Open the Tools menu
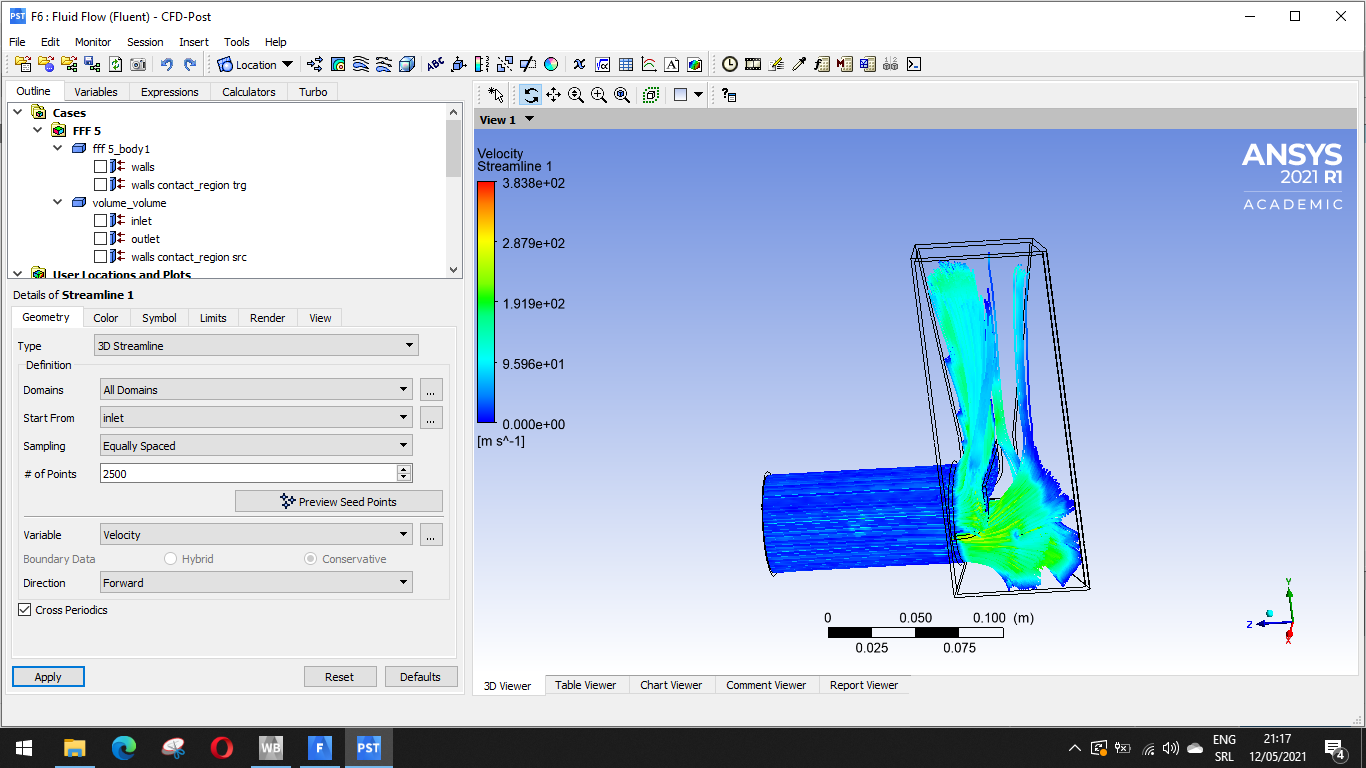Image resolution: width=1366 pixels, height=768 pixels. click(237, 42)
